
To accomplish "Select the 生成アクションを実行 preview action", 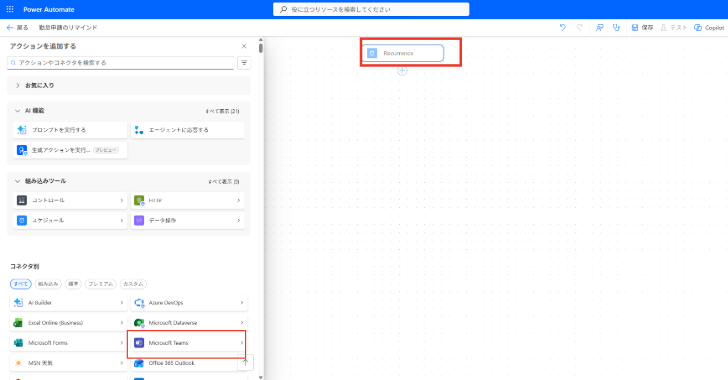I will pyautogui.click(x=70, y=150).
